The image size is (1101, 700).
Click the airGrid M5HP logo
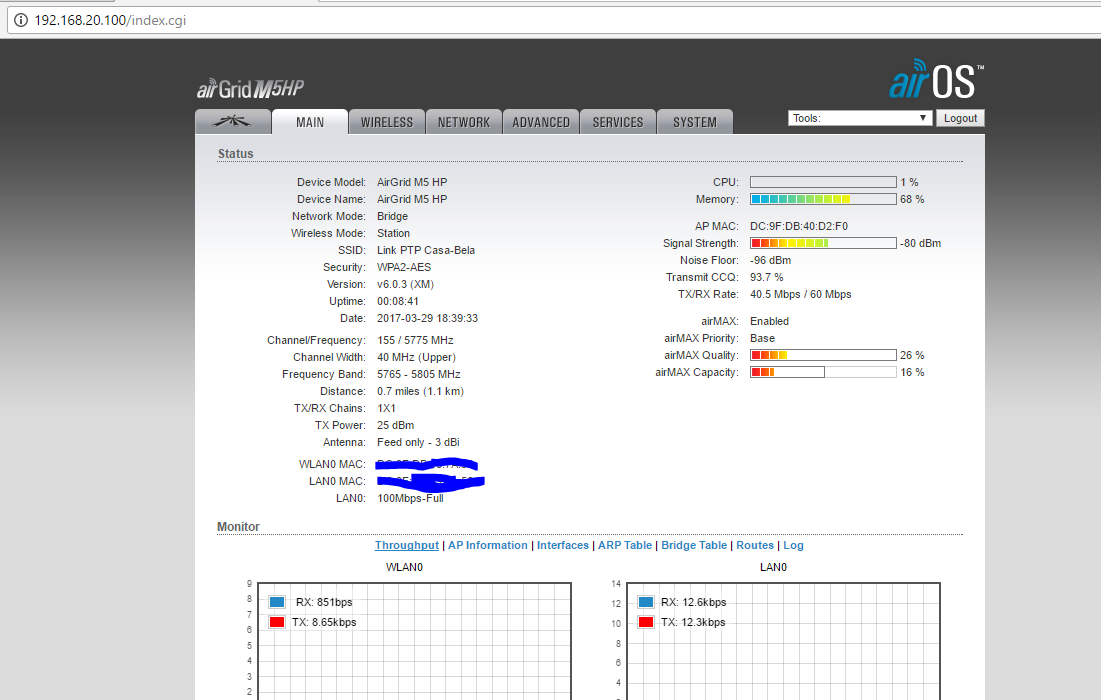[x=250, y=88]
